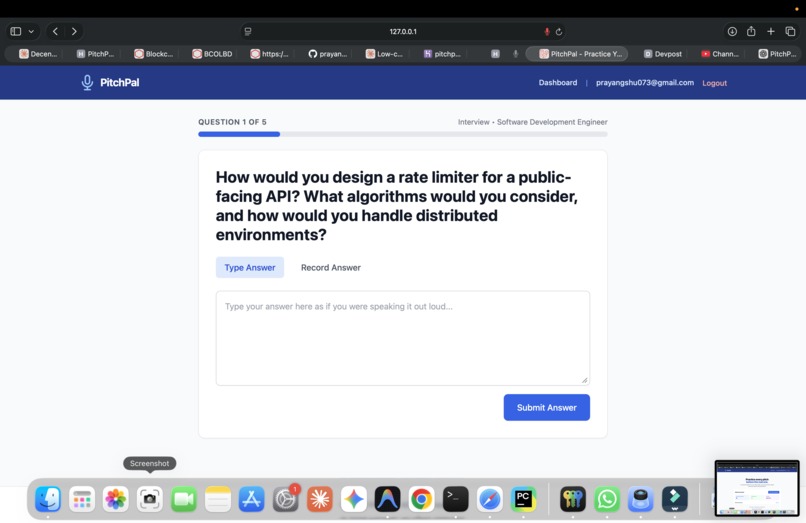Screen dimensions: 806x523
Task: Open Safari from the dock
Action: tap(489, 499)
